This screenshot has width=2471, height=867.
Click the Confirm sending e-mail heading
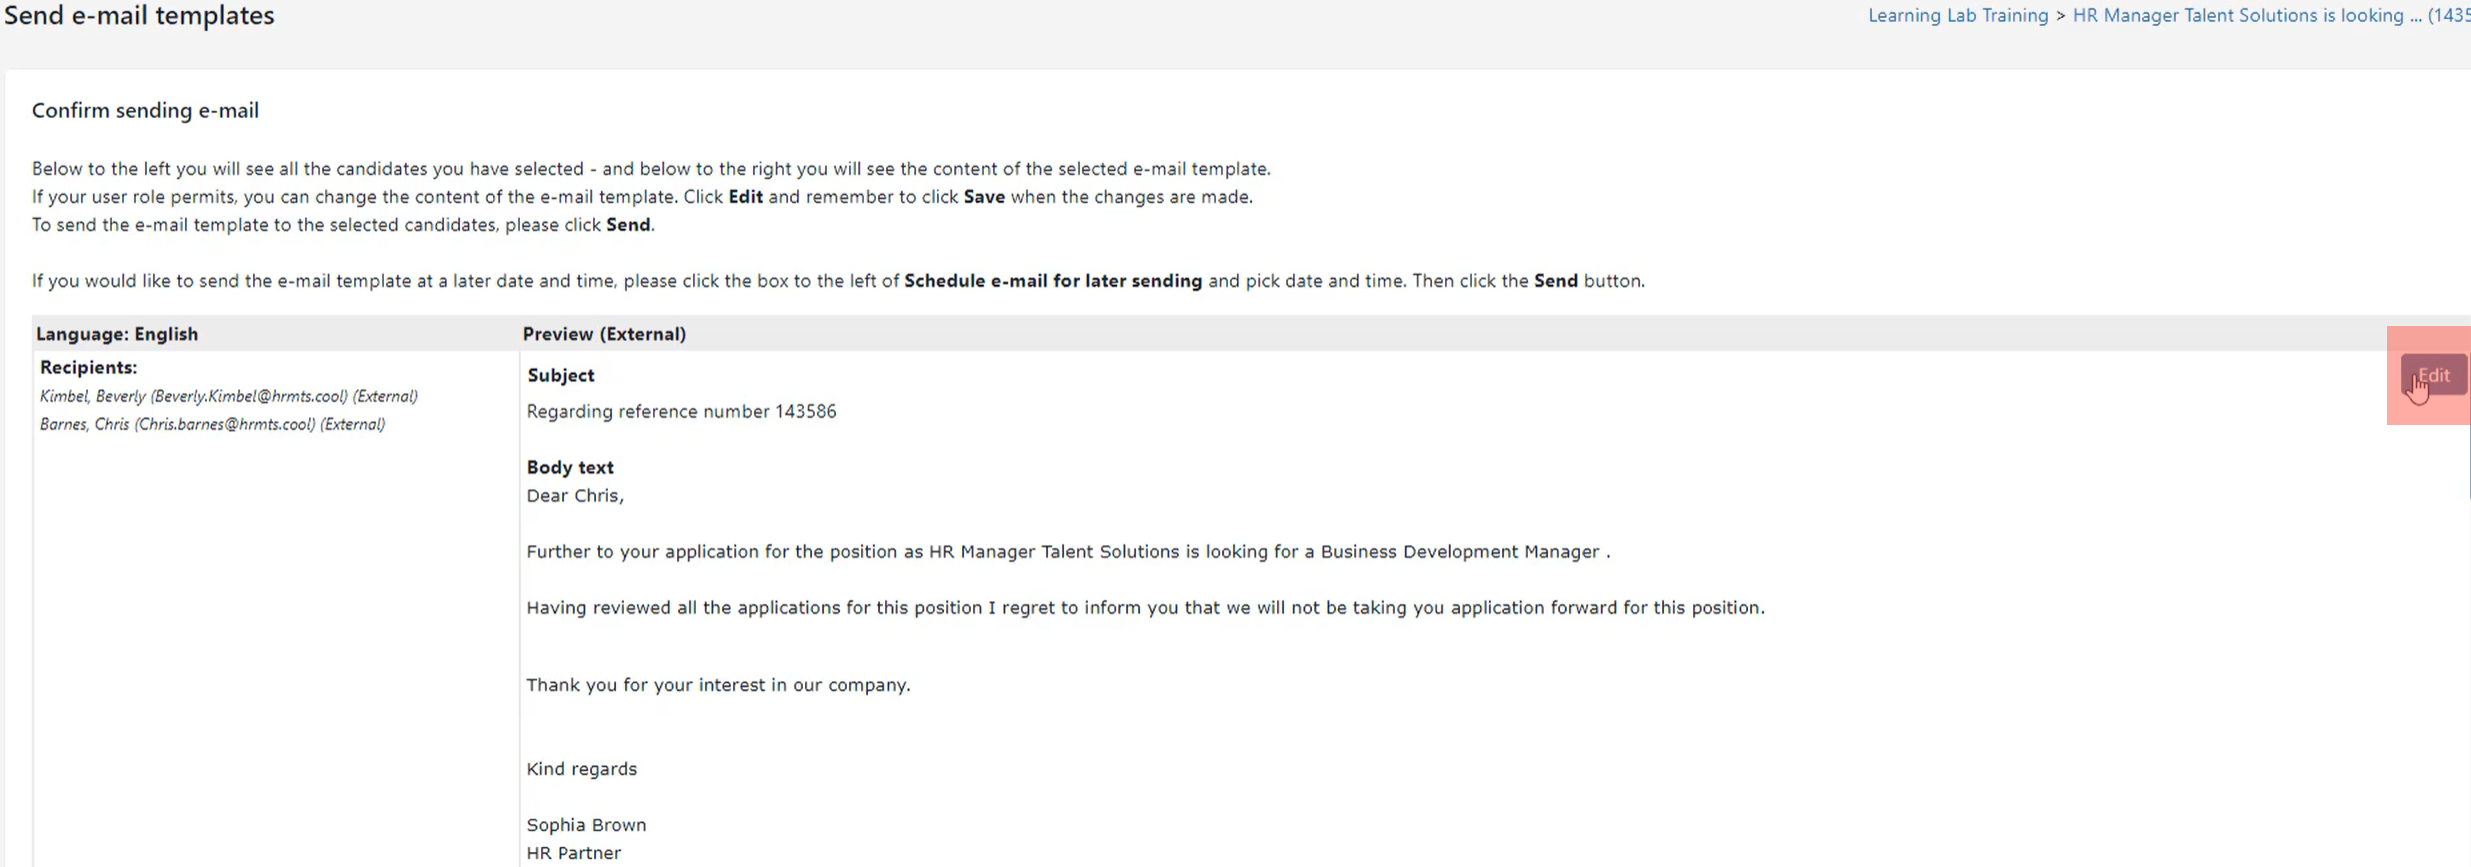145,110
